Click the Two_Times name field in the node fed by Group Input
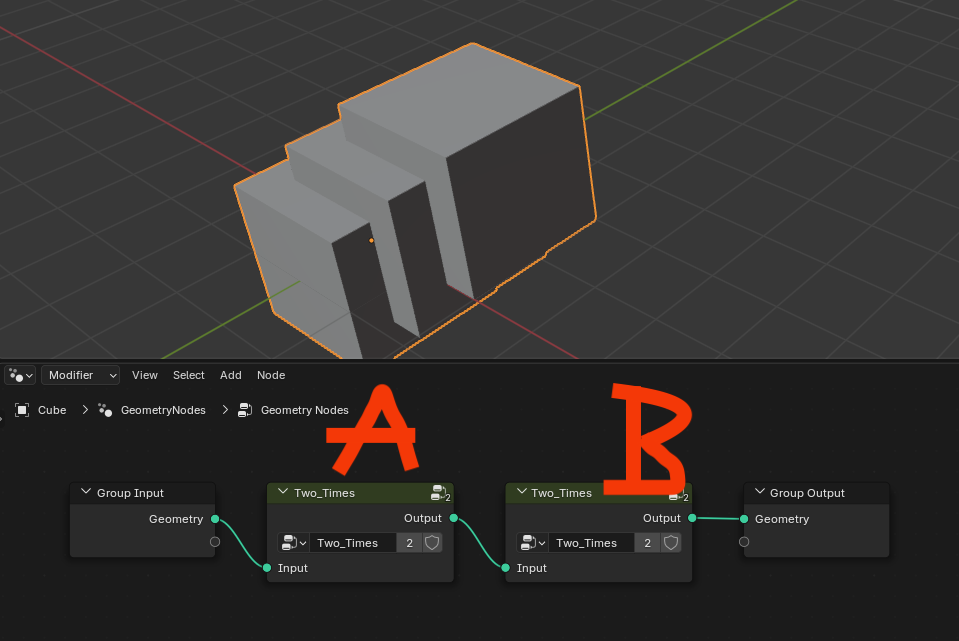This screenshot has width=959, height=641. (353, 543)
